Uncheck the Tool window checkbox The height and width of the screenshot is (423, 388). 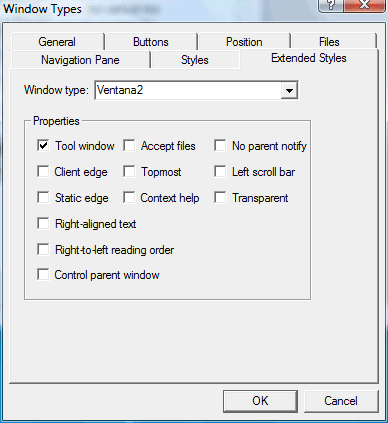point(43,146)
